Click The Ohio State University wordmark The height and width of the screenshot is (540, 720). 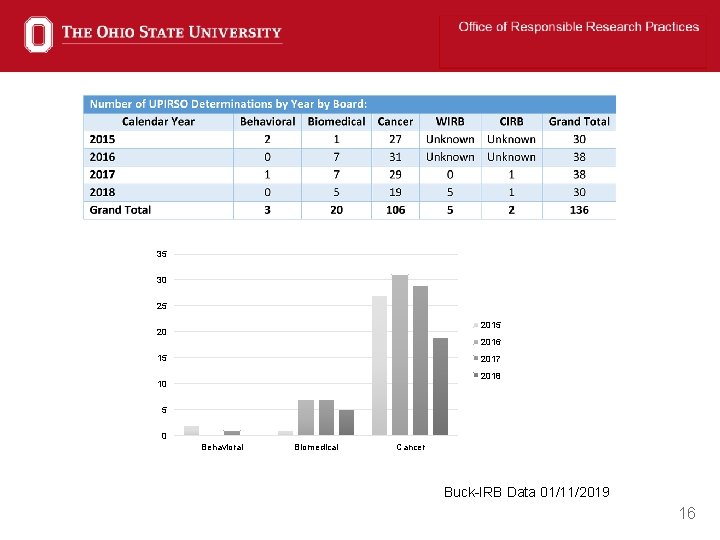pyautogui.click(x=172, y=32)
